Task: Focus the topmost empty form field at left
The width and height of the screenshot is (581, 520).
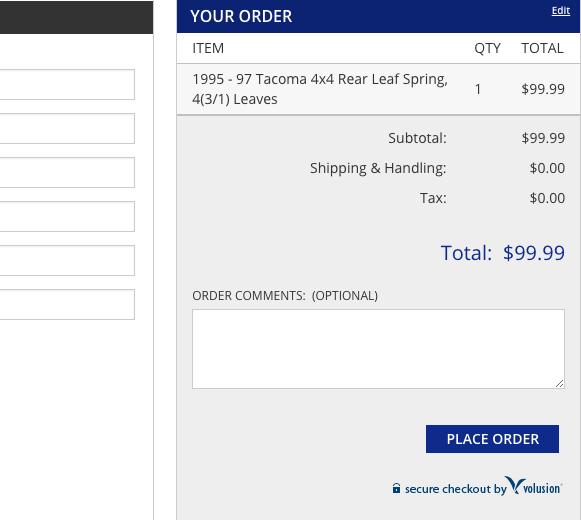Action: [67, 85]
